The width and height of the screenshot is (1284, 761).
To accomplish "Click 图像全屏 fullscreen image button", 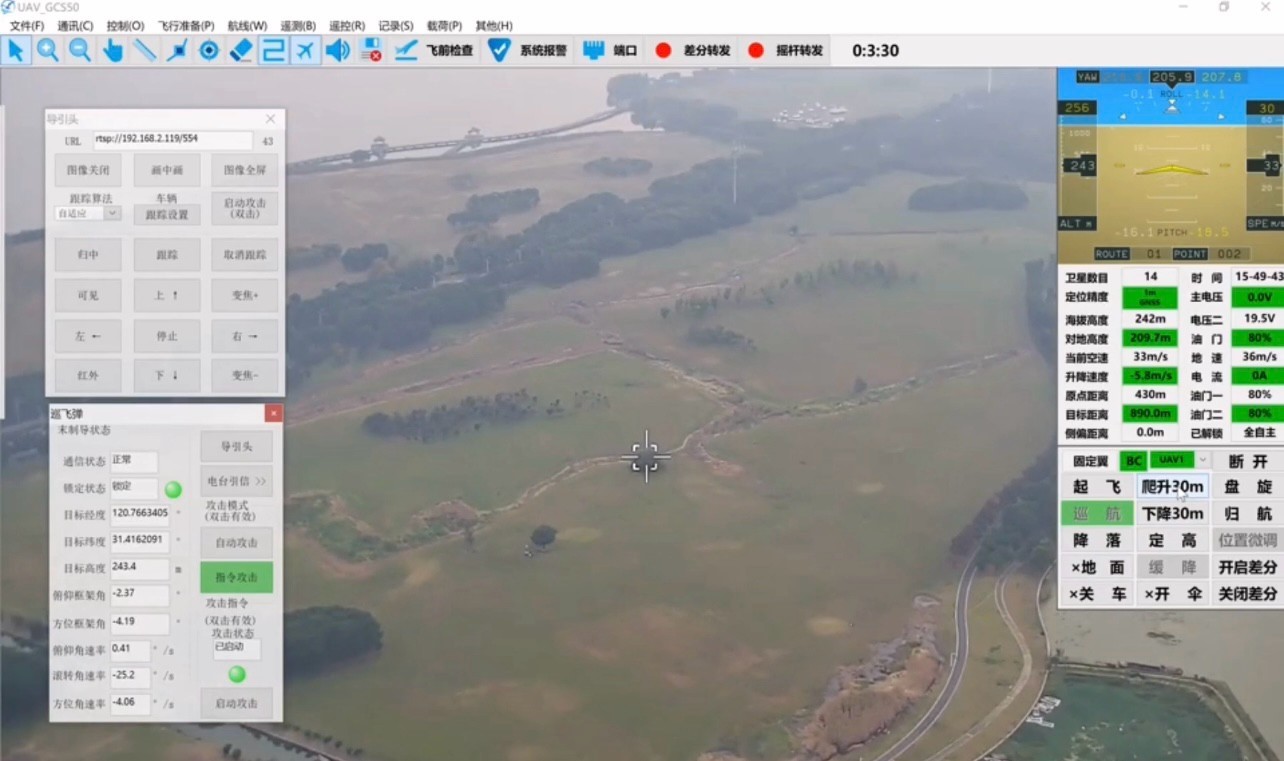I will coord(245,170).
